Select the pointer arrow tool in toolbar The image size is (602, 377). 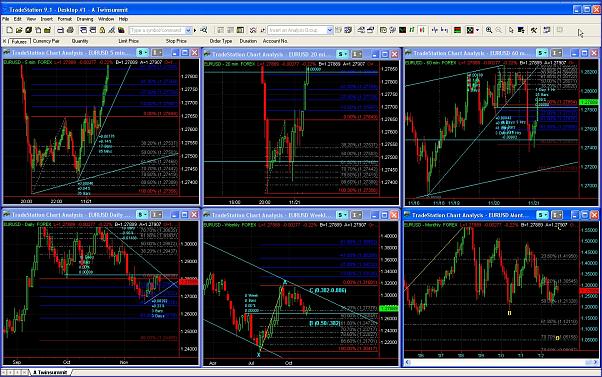511,30
